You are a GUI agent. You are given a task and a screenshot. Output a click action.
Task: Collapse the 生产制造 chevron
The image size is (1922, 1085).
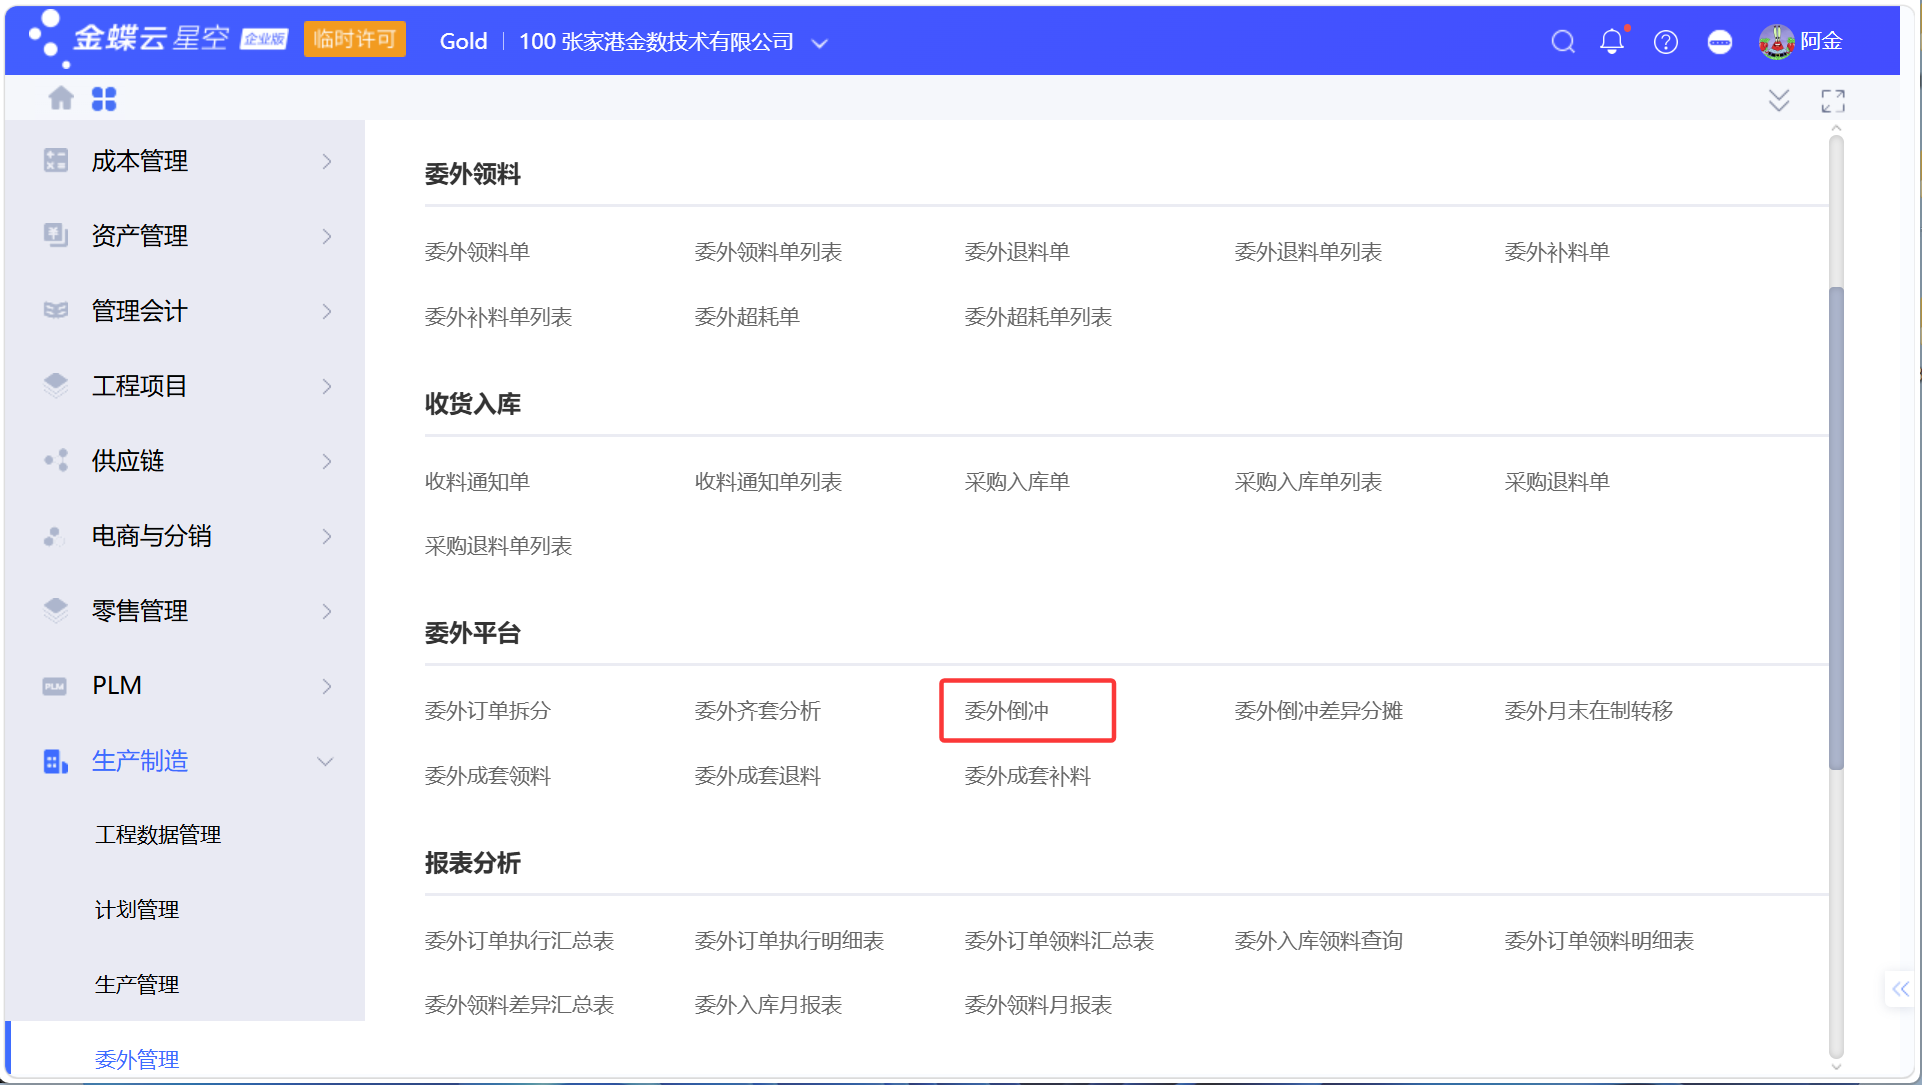tap(325, 761)
